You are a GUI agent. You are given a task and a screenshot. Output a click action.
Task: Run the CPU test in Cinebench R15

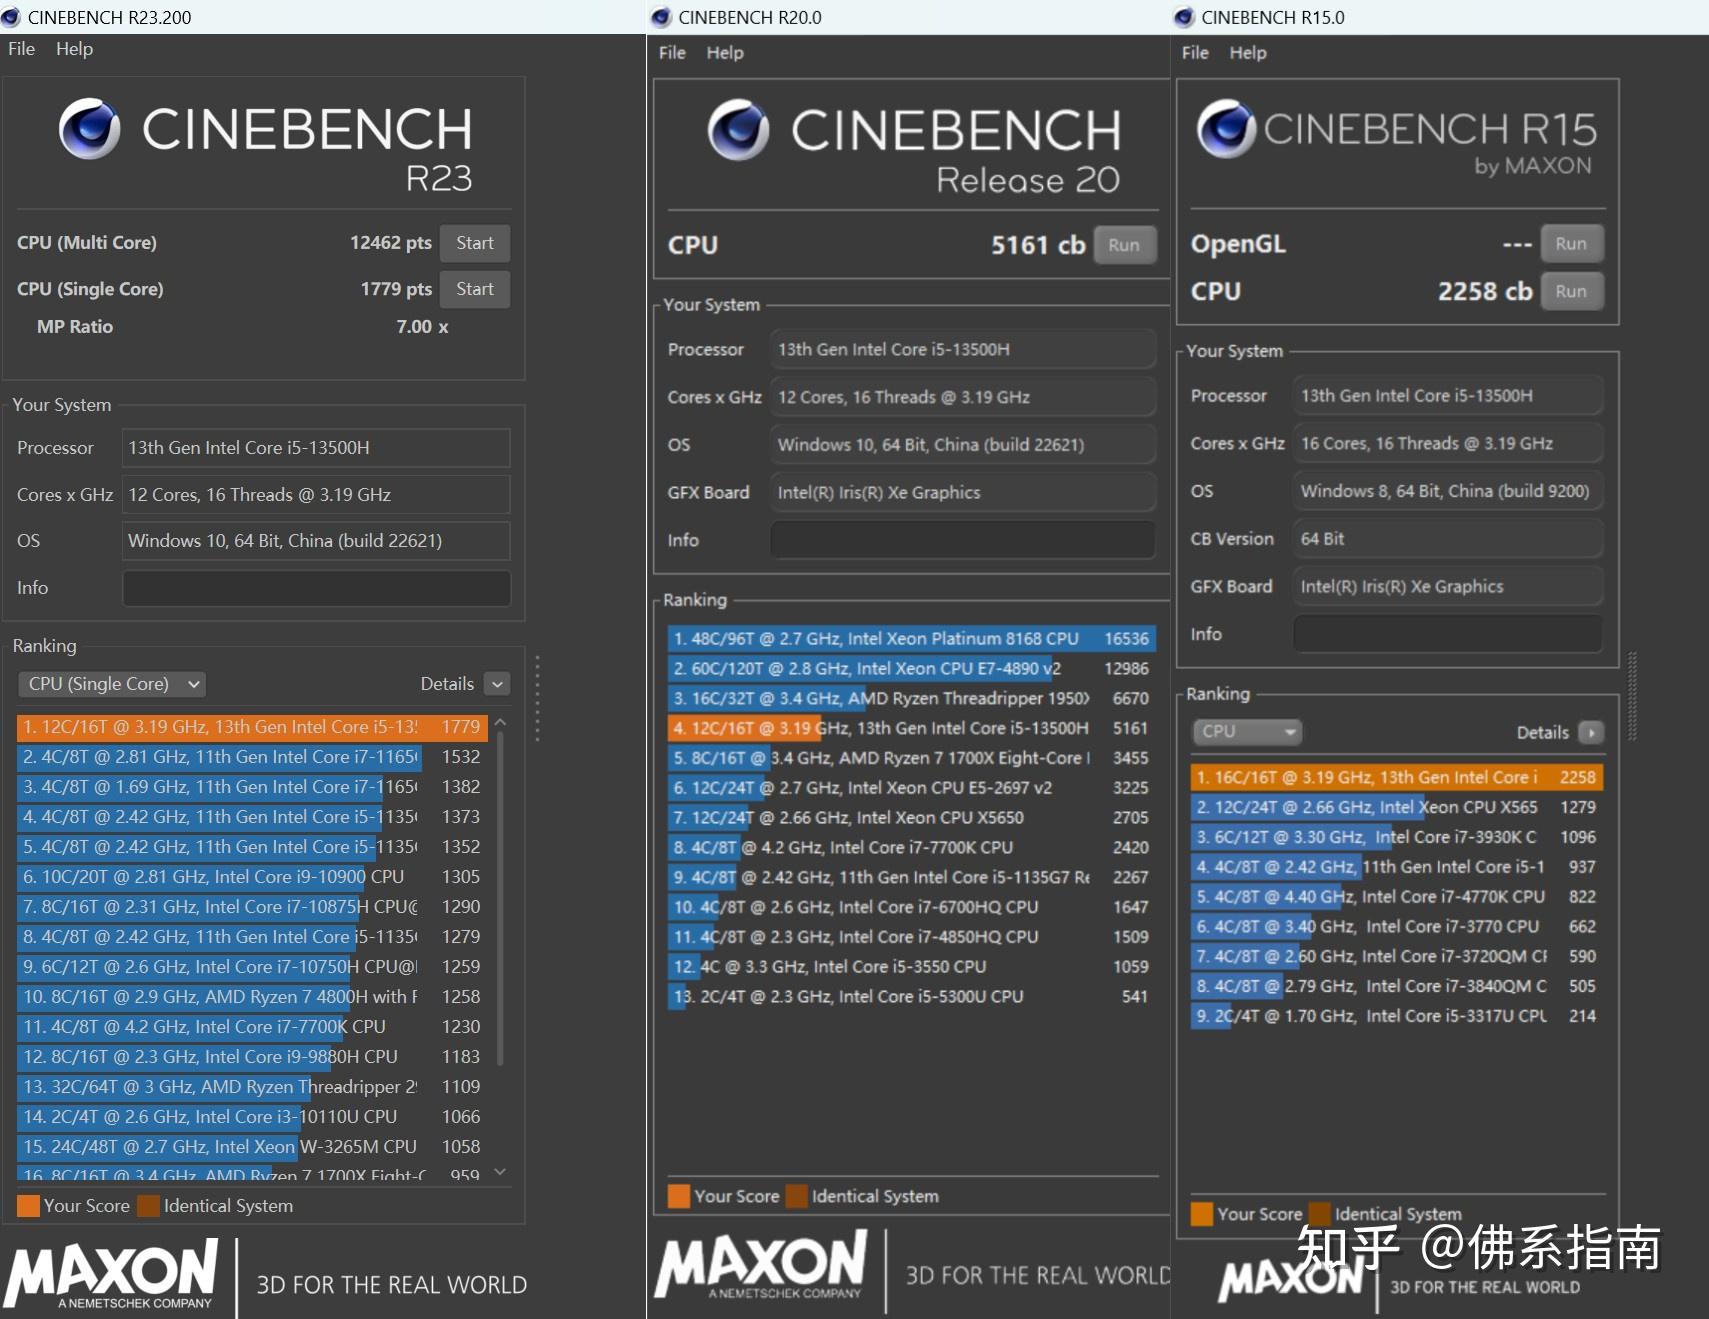point(1571,291)
